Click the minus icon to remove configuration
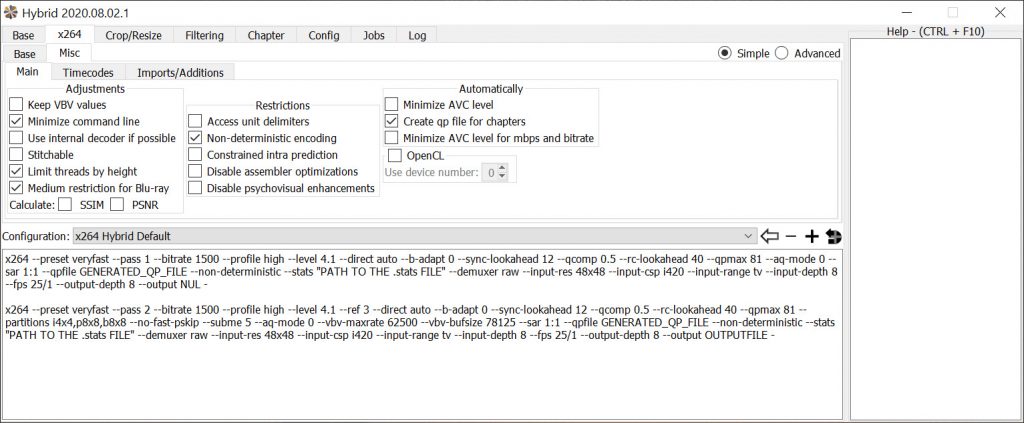Image resolution: width=1024 pixels, height=423 pixels. point(790,236)
